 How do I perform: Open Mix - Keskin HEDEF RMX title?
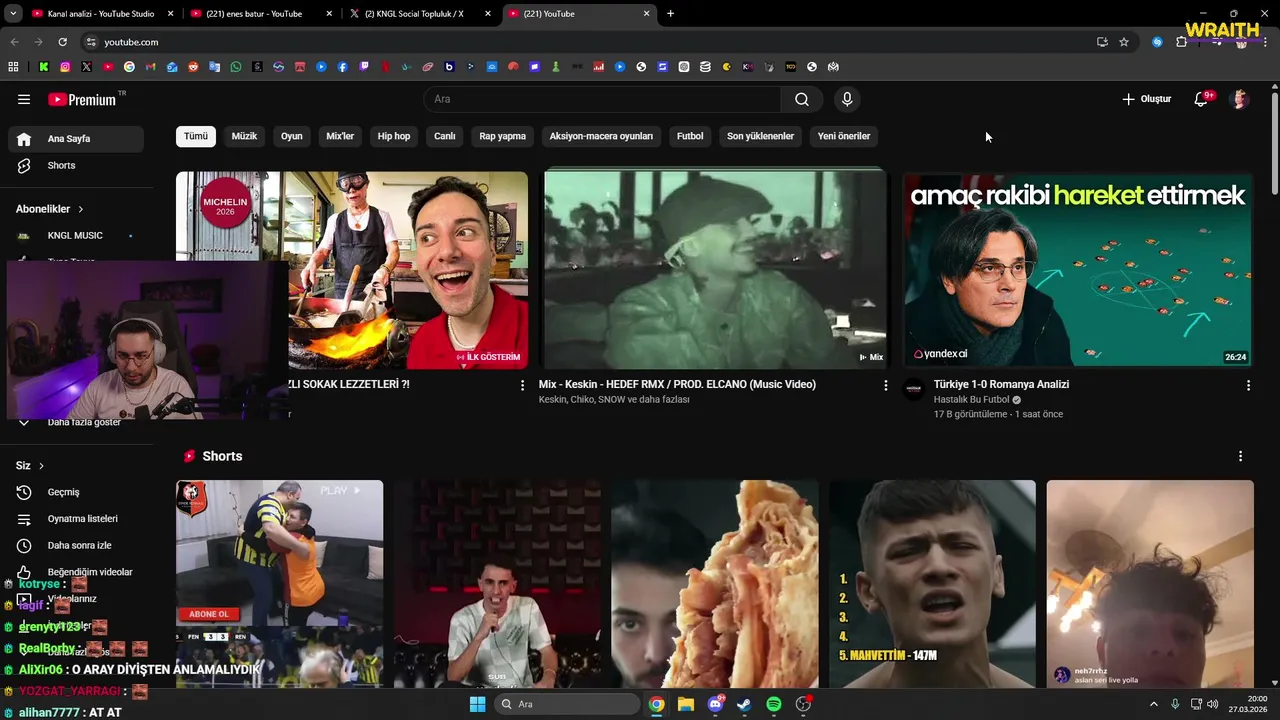(677, 384)
